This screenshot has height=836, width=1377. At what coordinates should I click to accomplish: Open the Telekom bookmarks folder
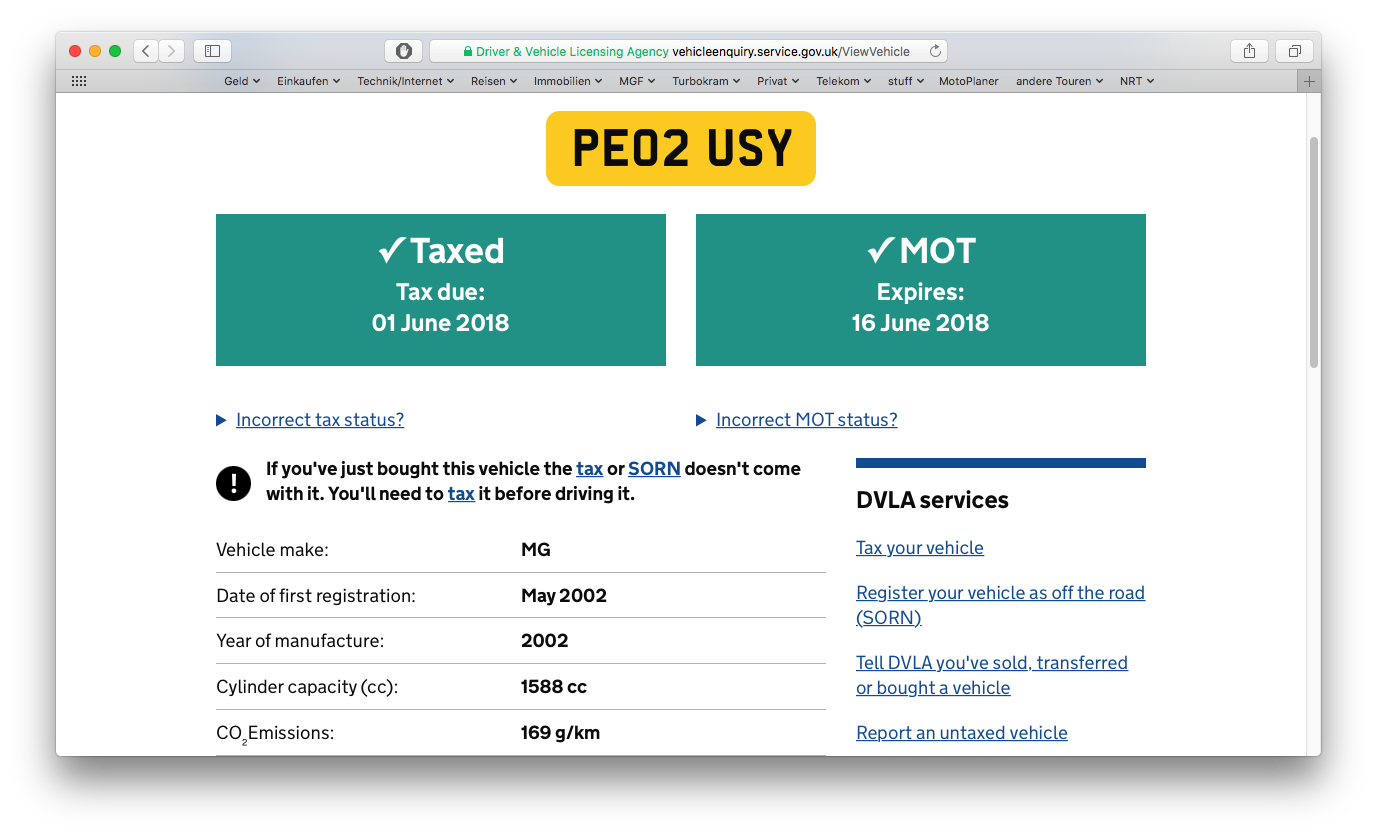pos(843,81)
